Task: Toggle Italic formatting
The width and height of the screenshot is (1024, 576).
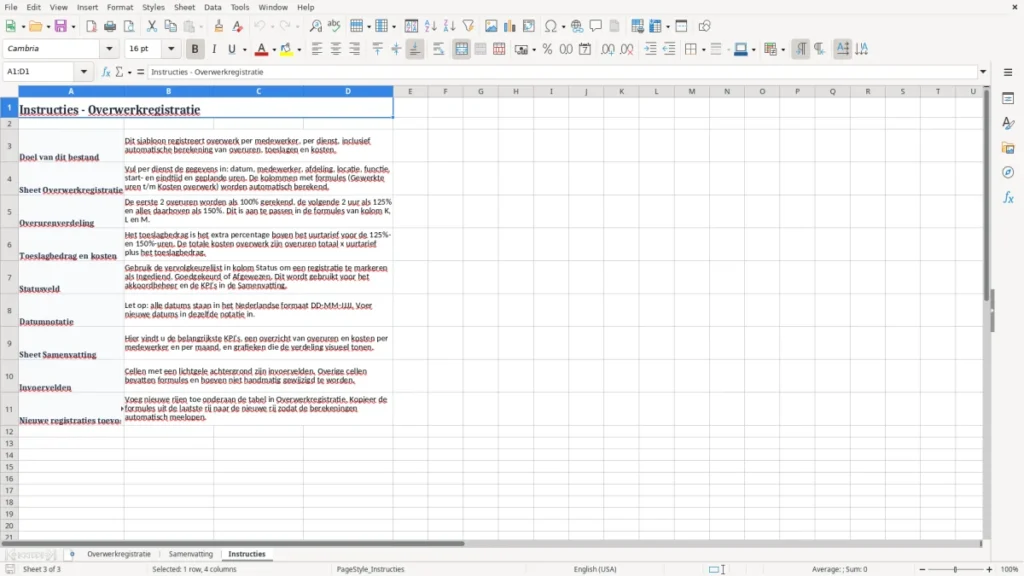Action: point(214,49)
